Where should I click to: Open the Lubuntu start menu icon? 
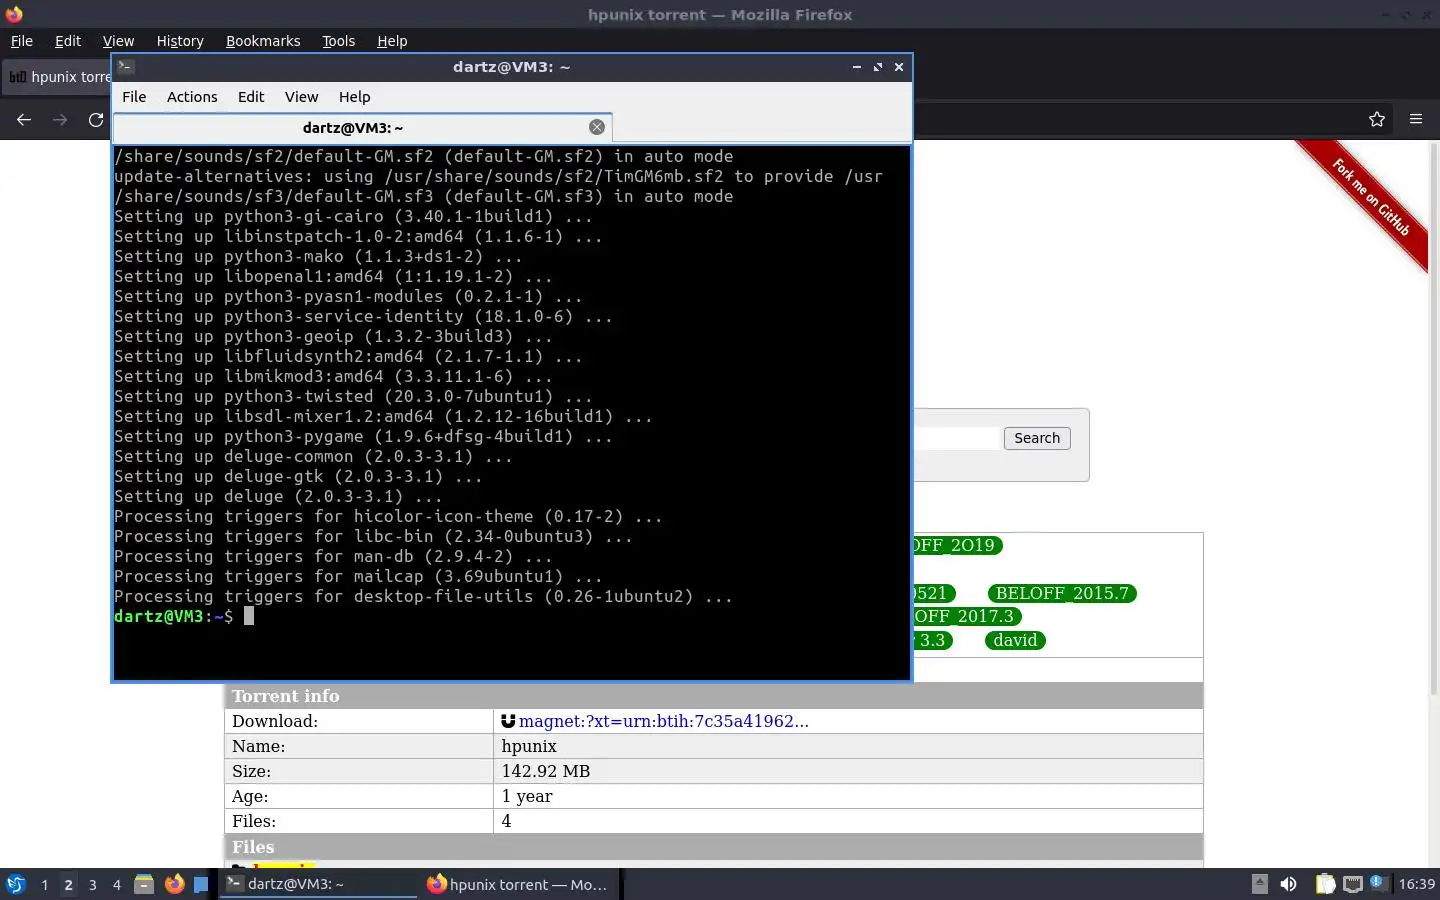click(16, 884)
